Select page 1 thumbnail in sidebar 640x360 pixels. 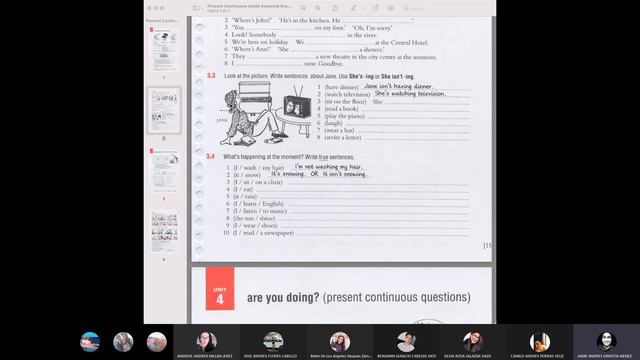[x=164, y=50]
